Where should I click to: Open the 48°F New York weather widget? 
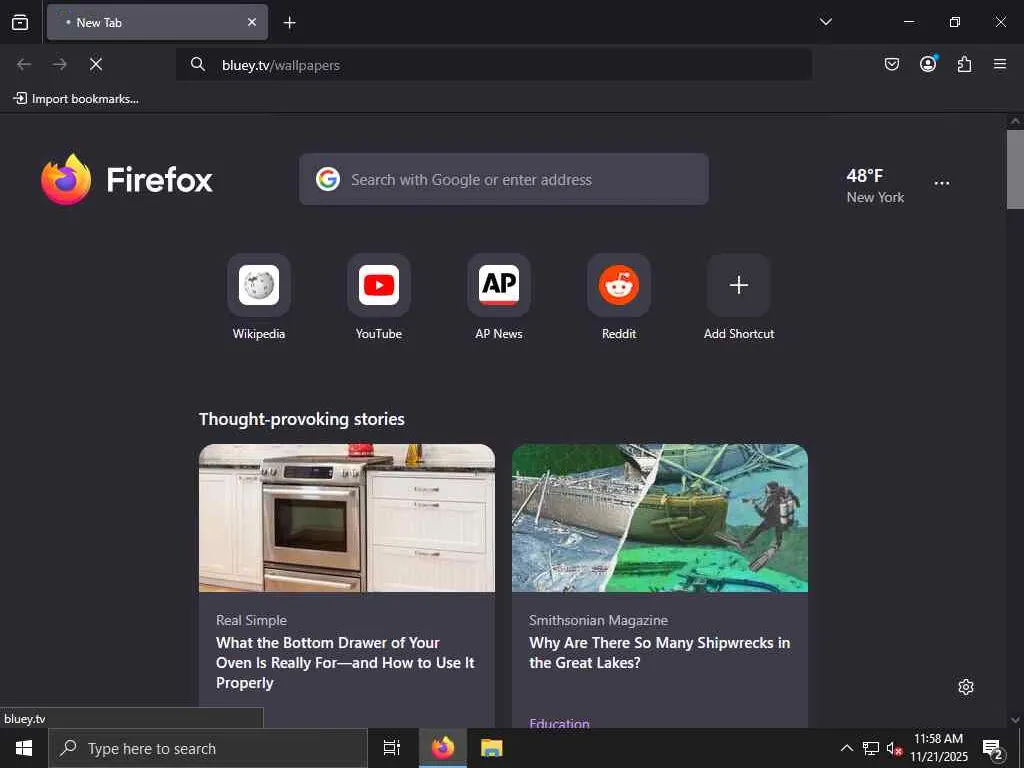coord(874,185)
